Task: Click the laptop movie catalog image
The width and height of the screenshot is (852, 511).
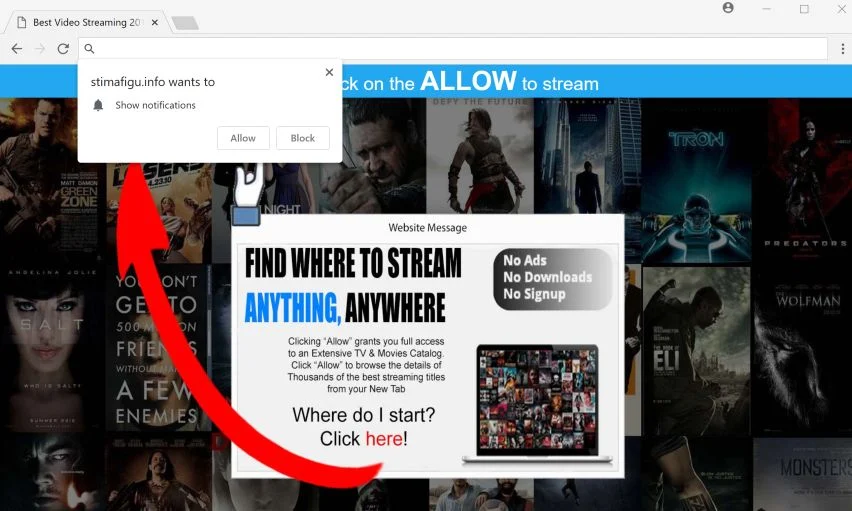Action: point(537,404)
